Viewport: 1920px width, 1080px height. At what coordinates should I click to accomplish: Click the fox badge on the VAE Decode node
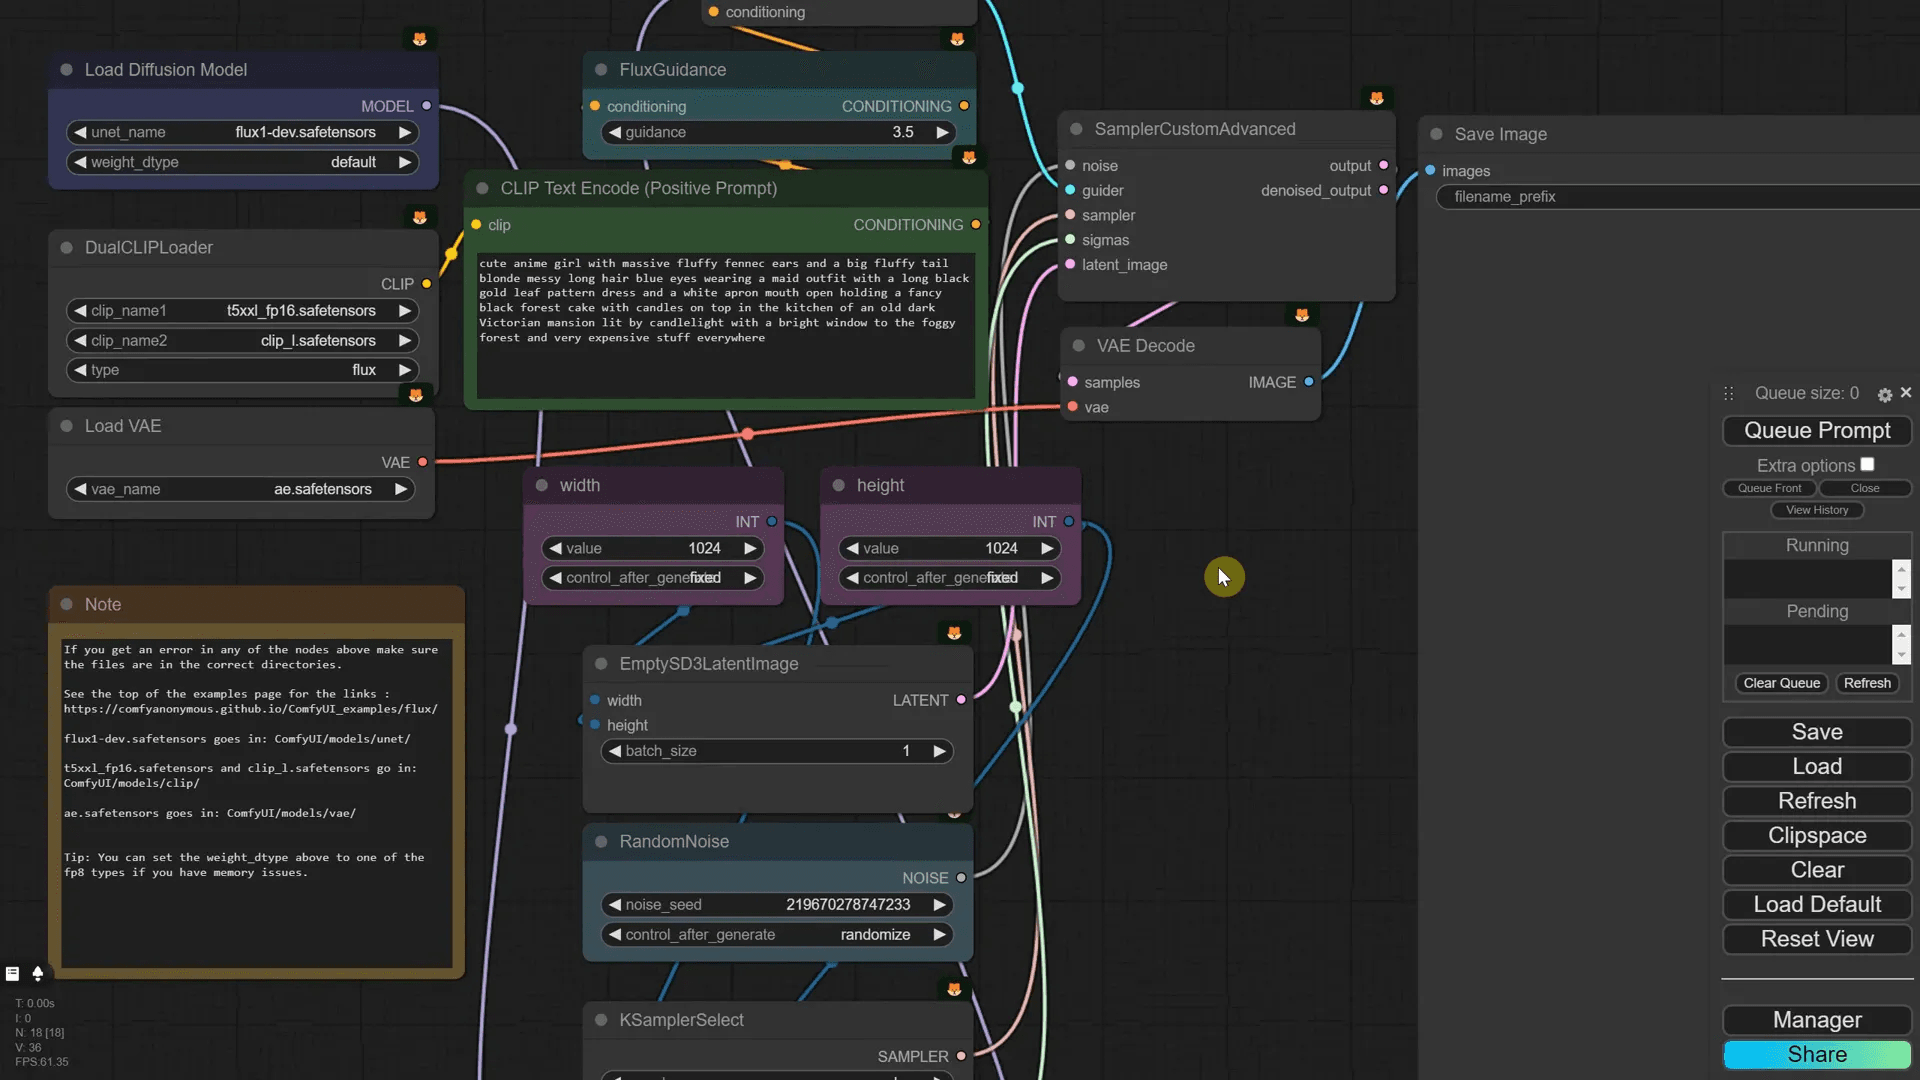pos(1301,314)
